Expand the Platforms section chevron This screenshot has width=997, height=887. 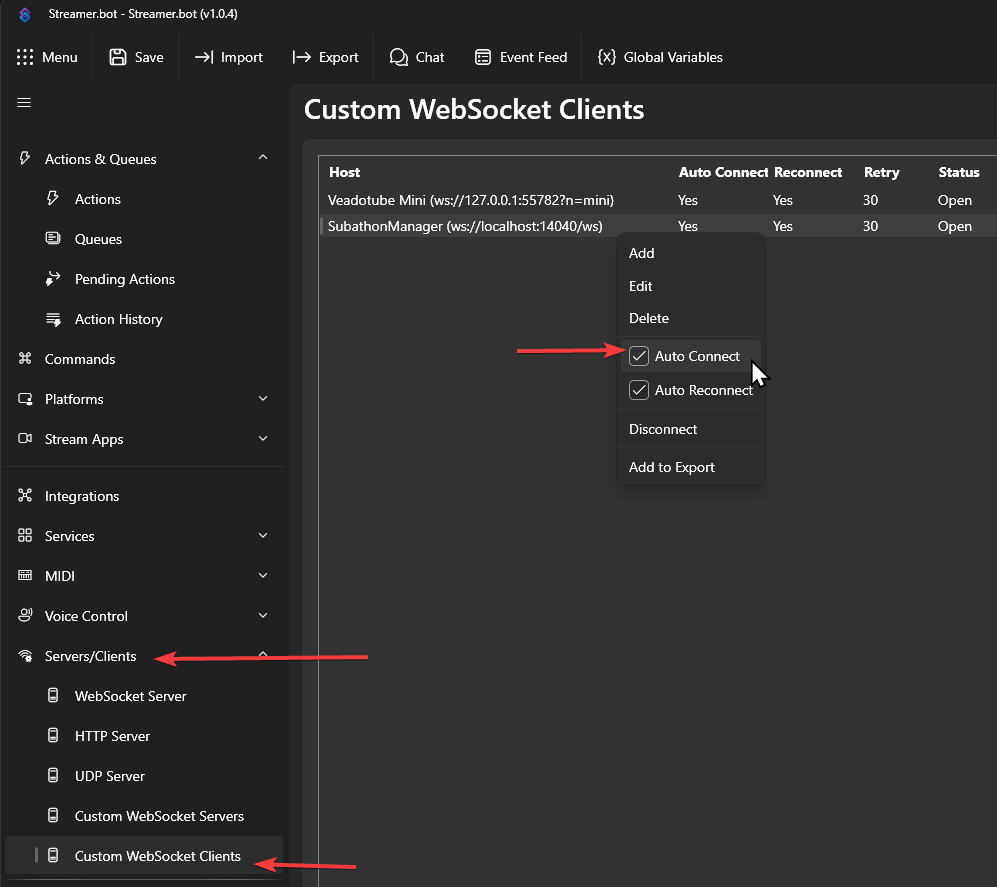263,399
